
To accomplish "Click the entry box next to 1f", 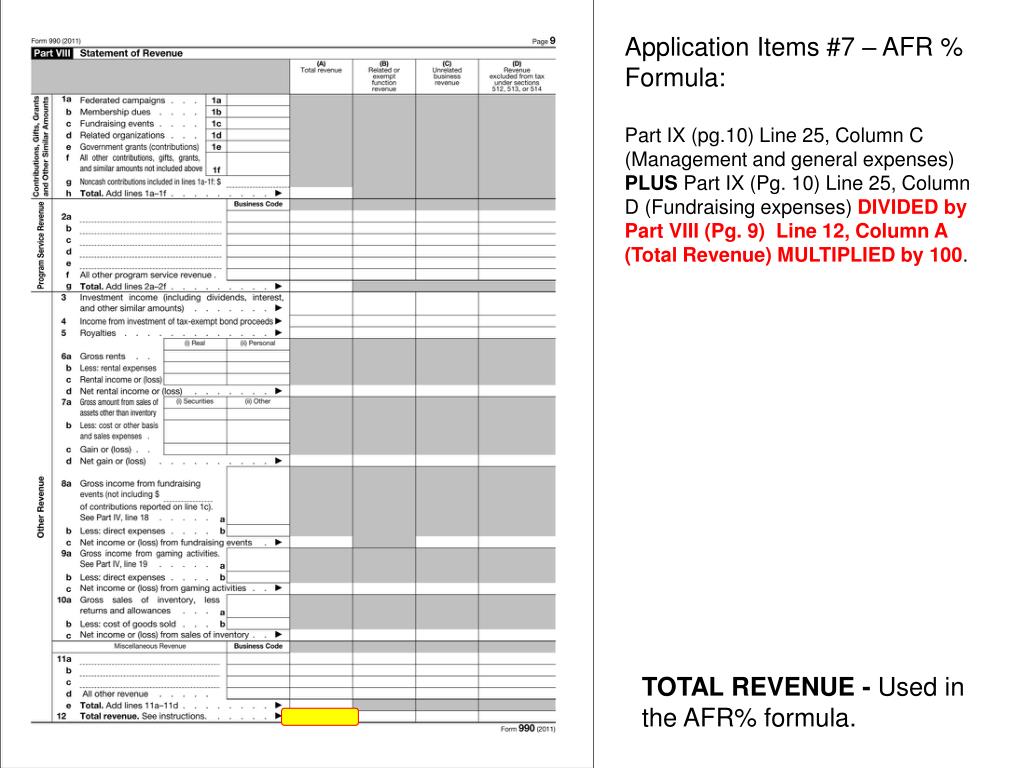I will click(258, 164).
